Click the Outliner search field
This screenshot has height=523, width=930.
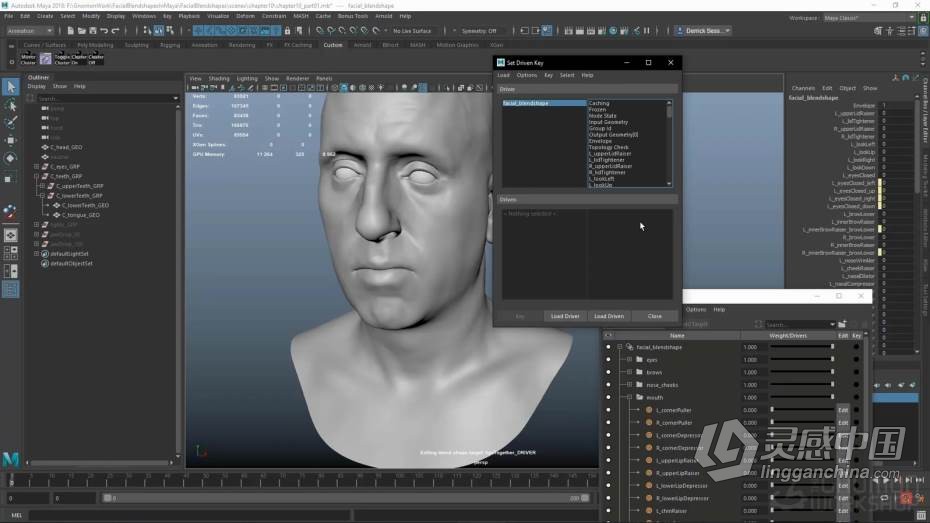[106, 98]
